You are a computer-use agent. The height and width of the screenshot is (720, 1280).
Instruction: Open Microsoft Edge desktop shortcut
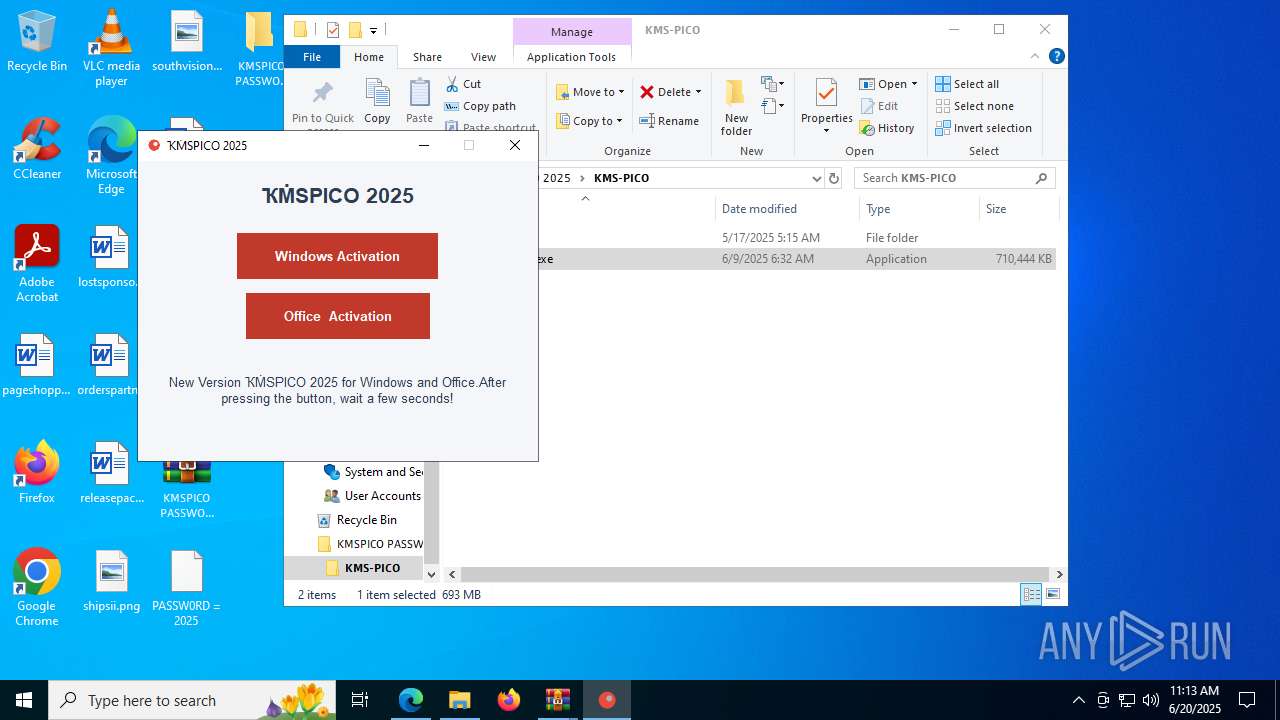[x=111, y=156]
